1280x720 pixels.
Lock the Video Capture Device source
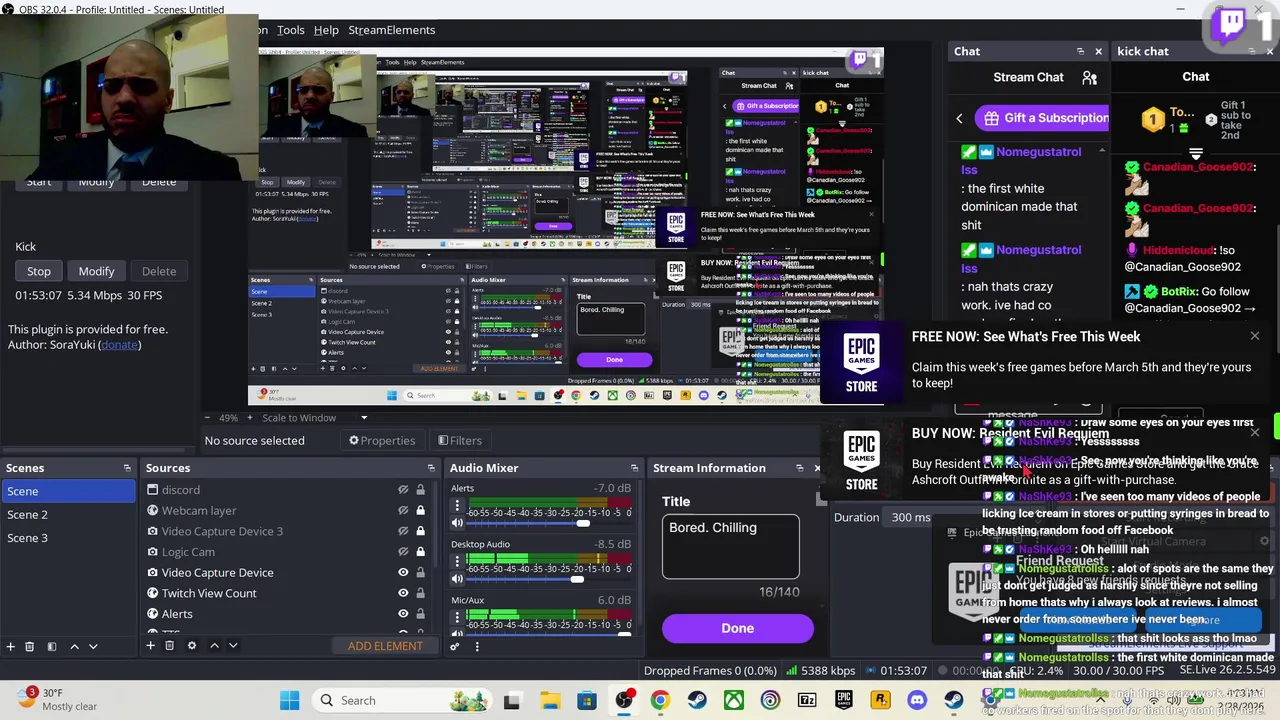[420, 572]
